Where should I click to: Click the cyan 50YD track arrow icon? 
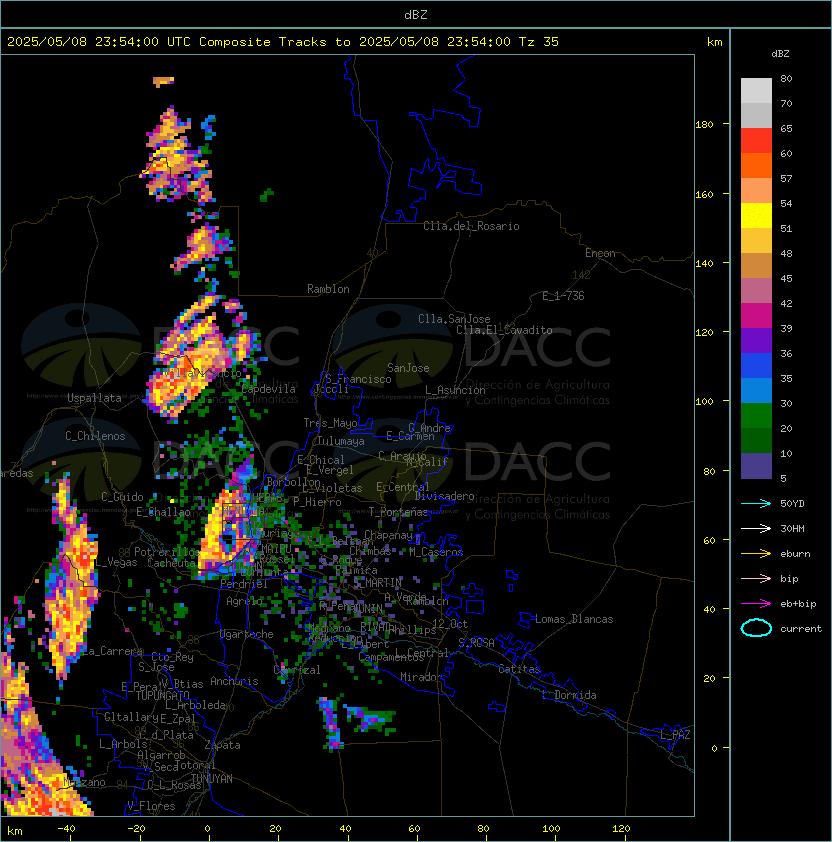(x=756, y=503)
